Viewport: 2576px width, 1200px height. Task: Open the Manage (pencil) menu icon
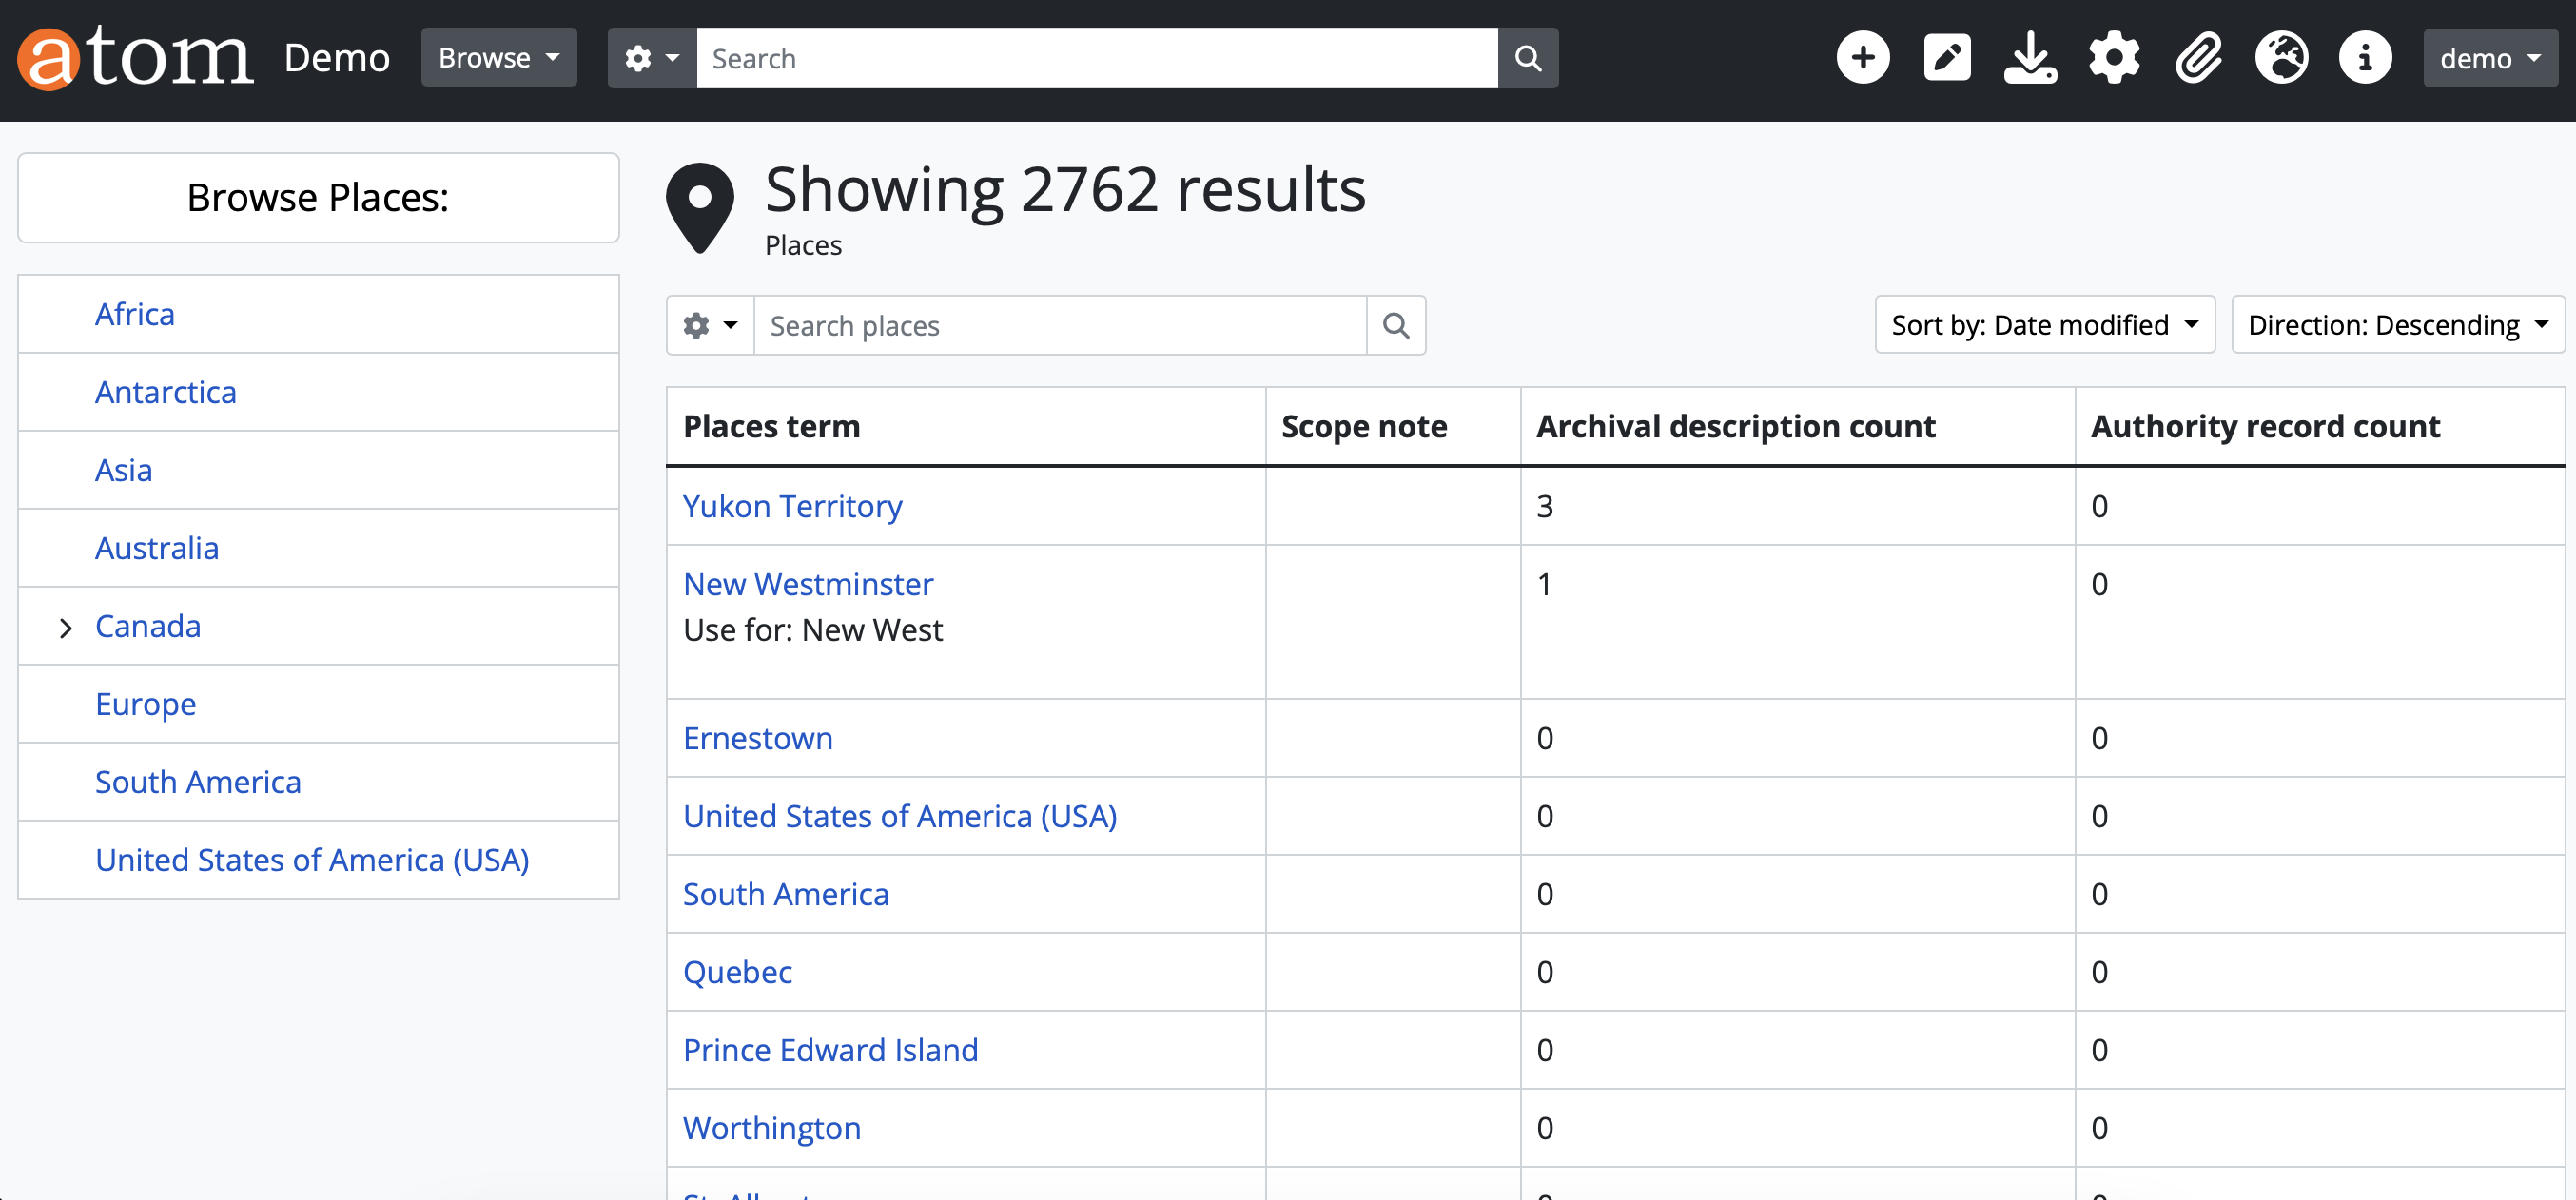tap(1946, 58)
